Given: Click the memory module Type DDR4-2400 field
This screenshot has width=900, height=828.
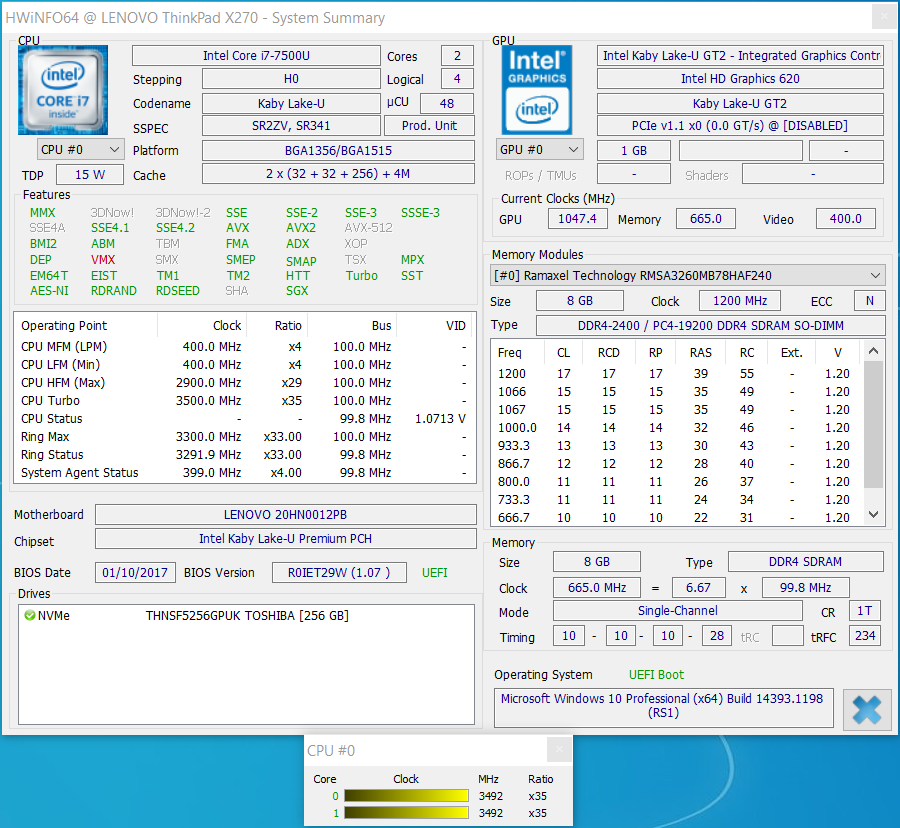Looking at the screenshot, I should click(x=711, y=325).
